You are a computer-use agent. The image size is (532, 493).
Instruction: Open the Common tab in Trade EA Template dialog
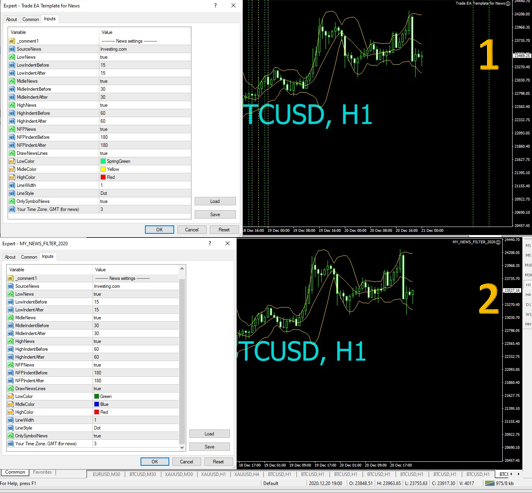(x=31, y=19)
